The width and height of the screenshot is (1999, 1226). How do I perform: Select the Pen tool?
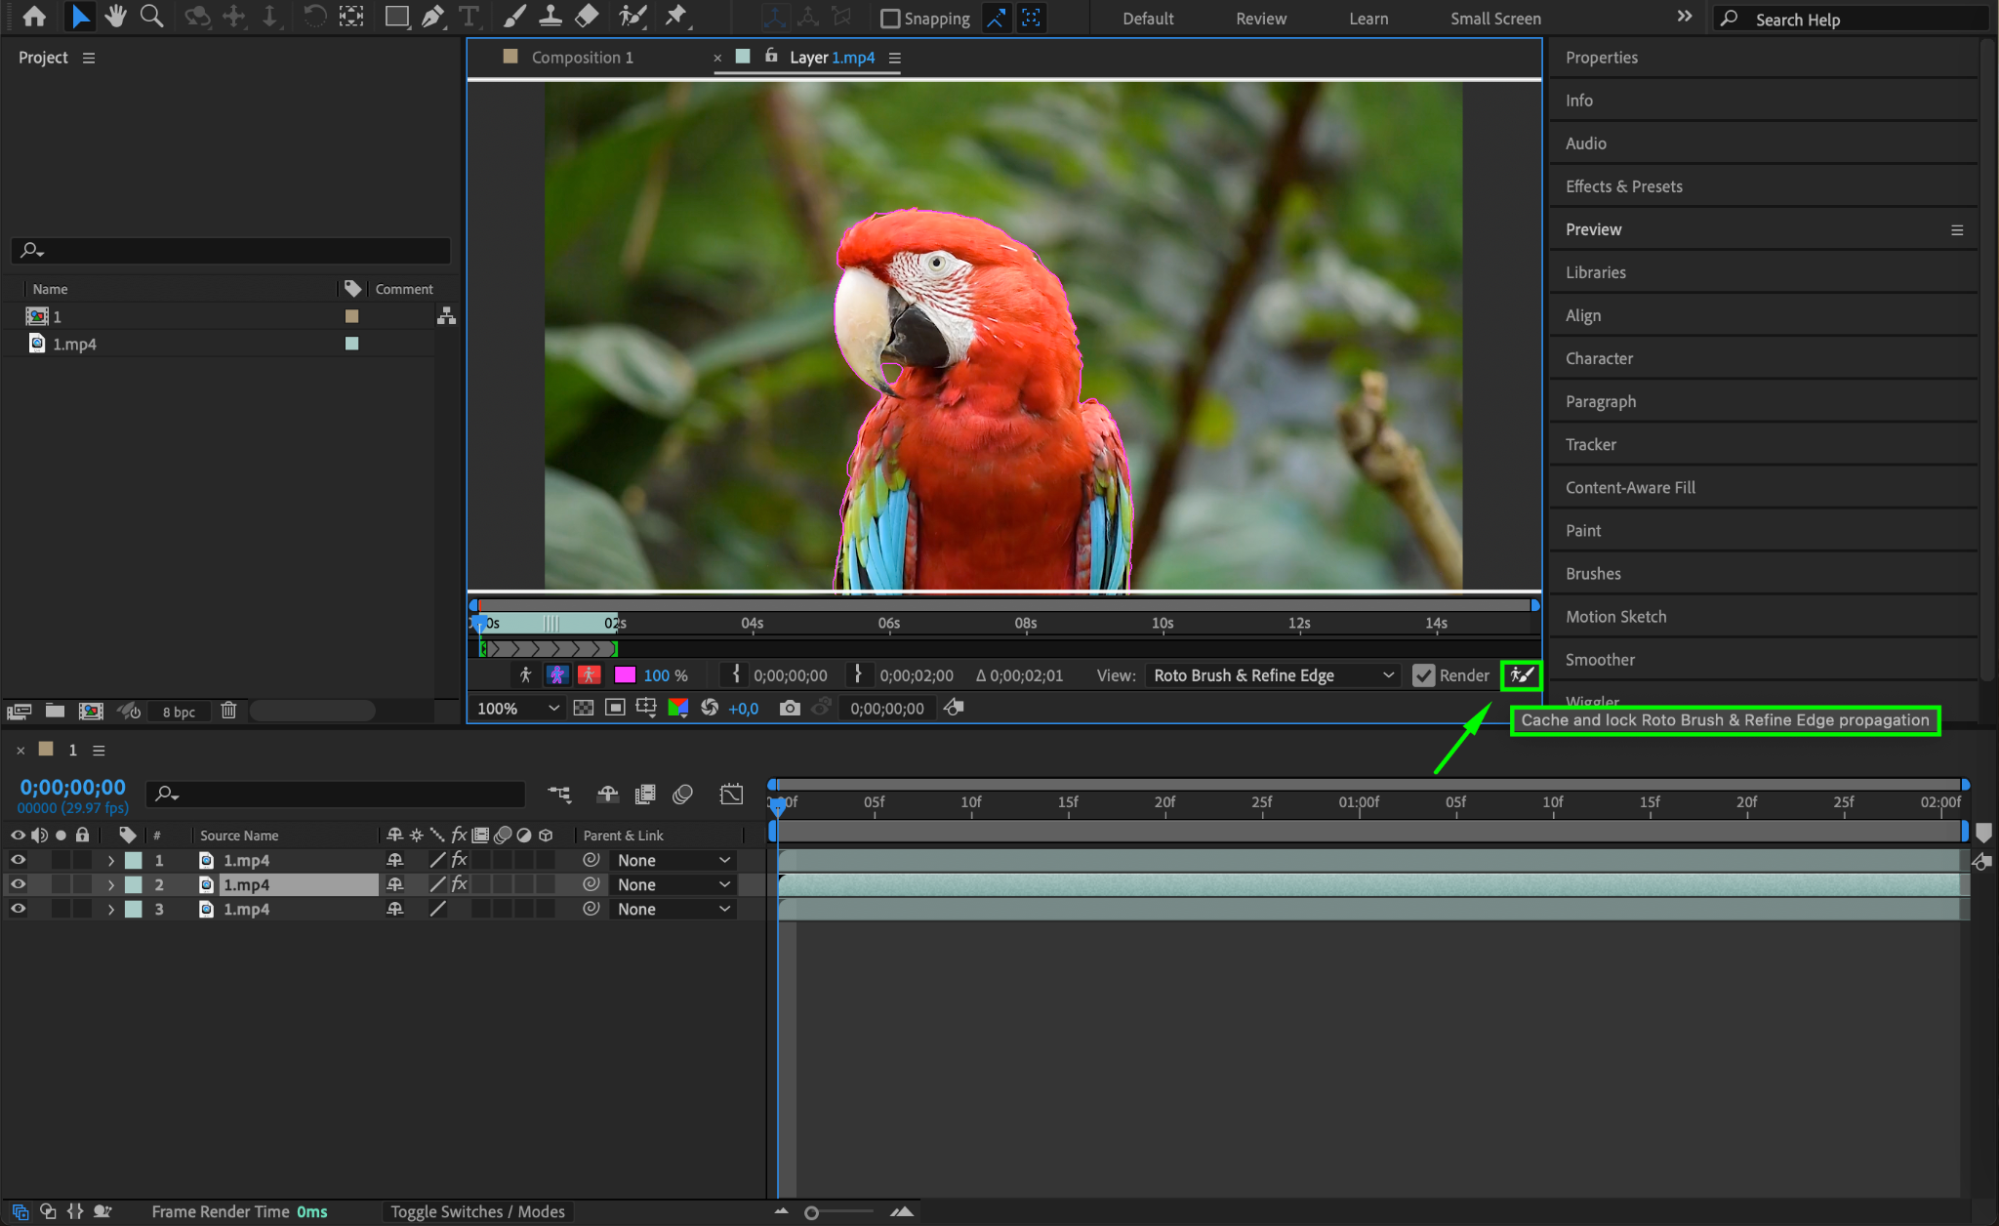click(x=433, y=16)
